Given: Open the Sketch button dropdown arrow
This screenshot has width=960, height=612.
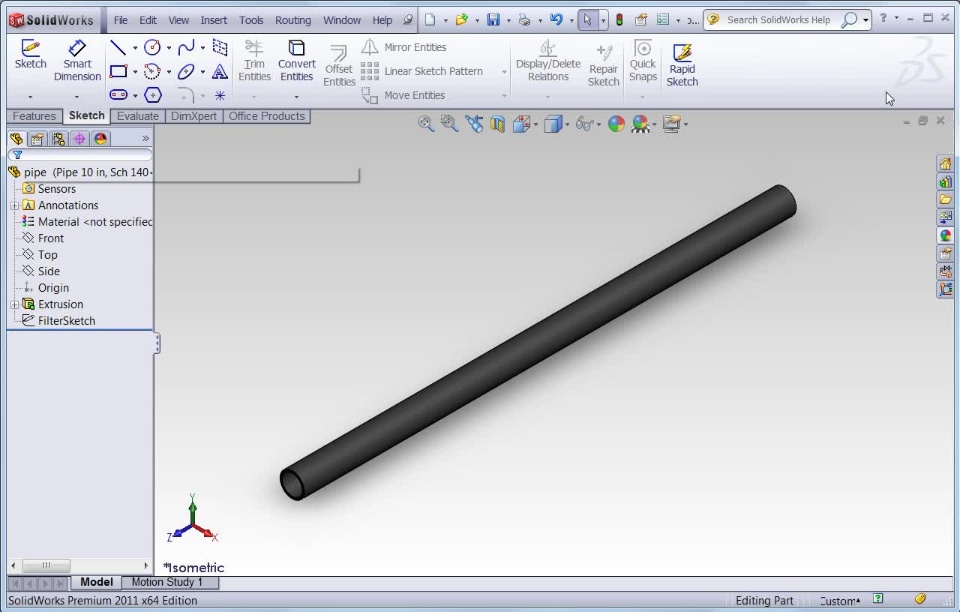Looking at the screenshot, I should click(x=30, y=97).
